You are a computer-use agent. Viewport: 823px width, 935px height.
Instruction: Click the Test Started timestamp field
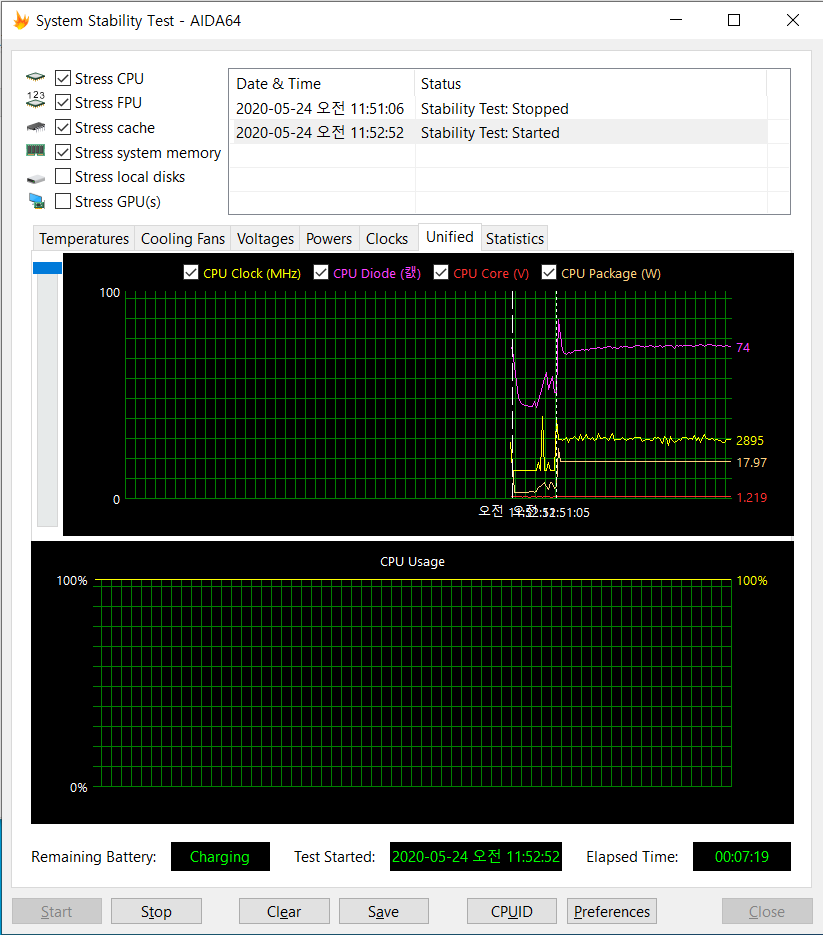(x=475, y=856)
